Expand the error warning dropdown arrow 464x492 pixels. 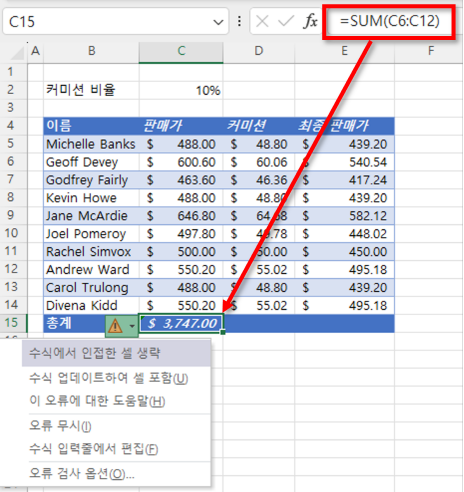pyautogui.click(x=132, y=326)
